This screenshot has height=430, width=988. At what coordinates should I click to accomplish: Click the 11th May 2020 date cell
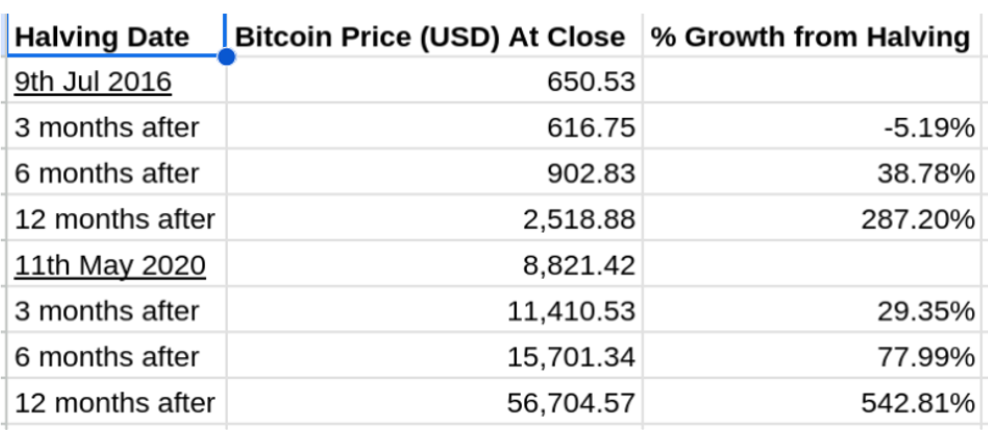[110, 265]
